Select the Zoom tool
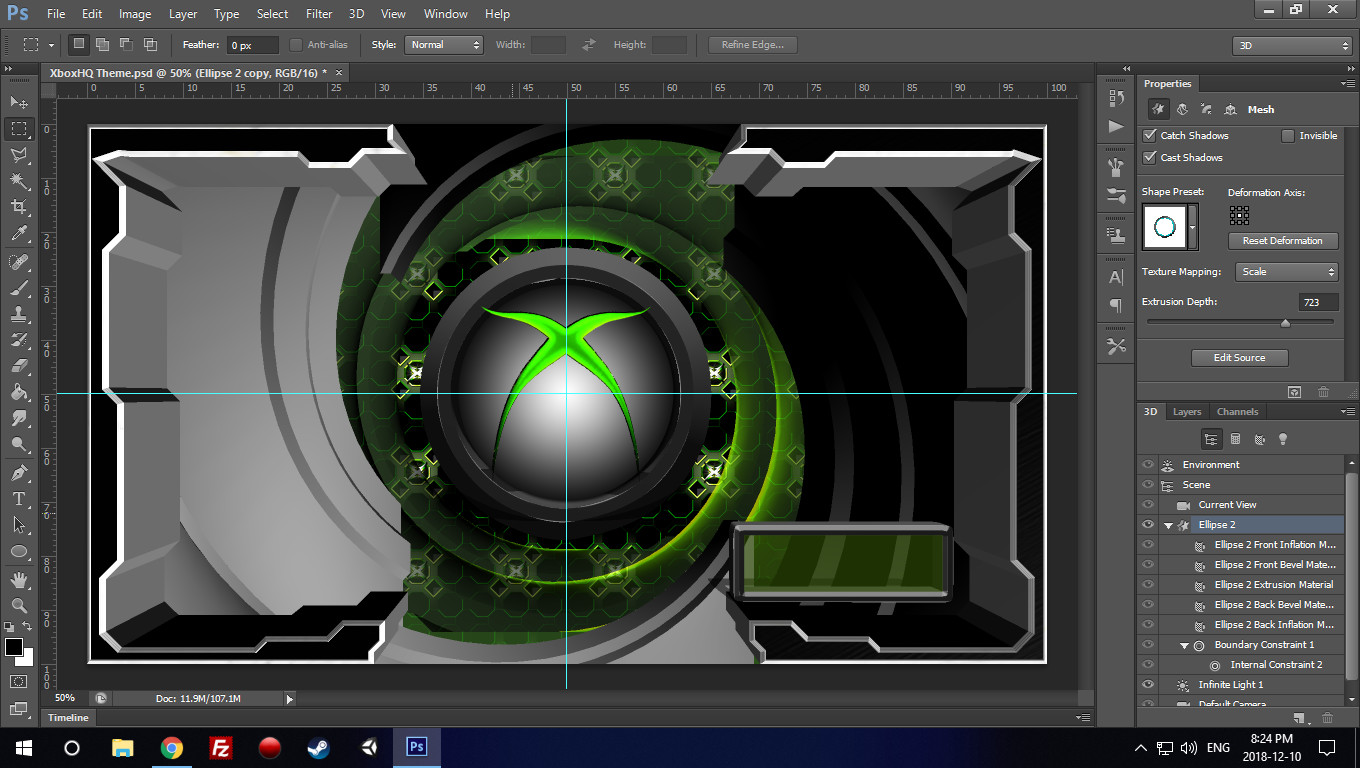This screenshot has width=1360, height=768. (x=19, y=605)
